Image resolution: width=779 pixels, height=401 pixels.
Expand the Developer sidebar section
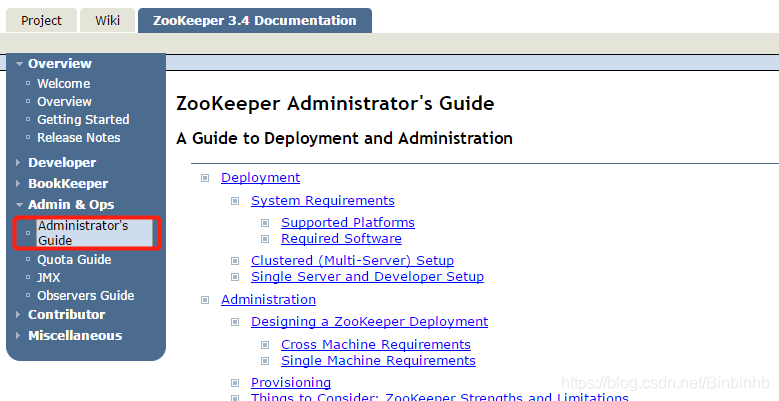tap(62, 162)
